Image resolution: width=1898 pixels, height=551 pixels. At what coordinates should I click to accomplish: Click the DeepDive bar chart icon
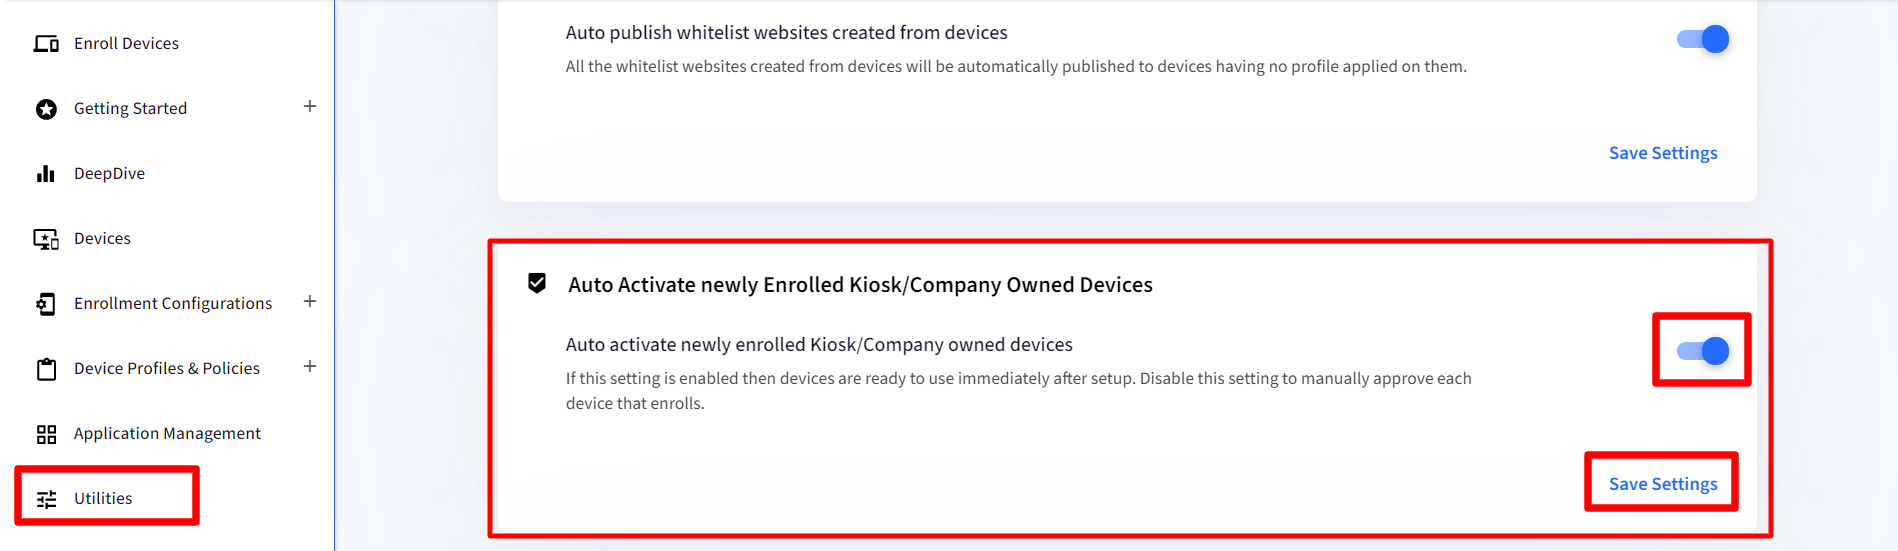(46, 174)
